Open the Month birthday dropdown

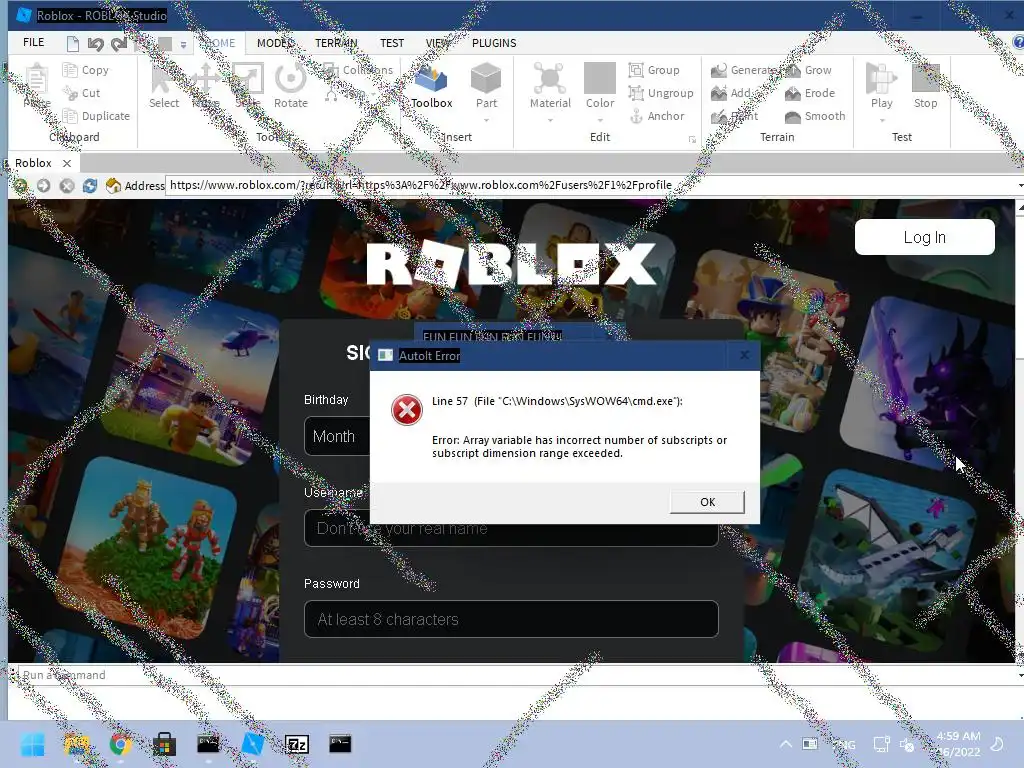pos(337,436)
